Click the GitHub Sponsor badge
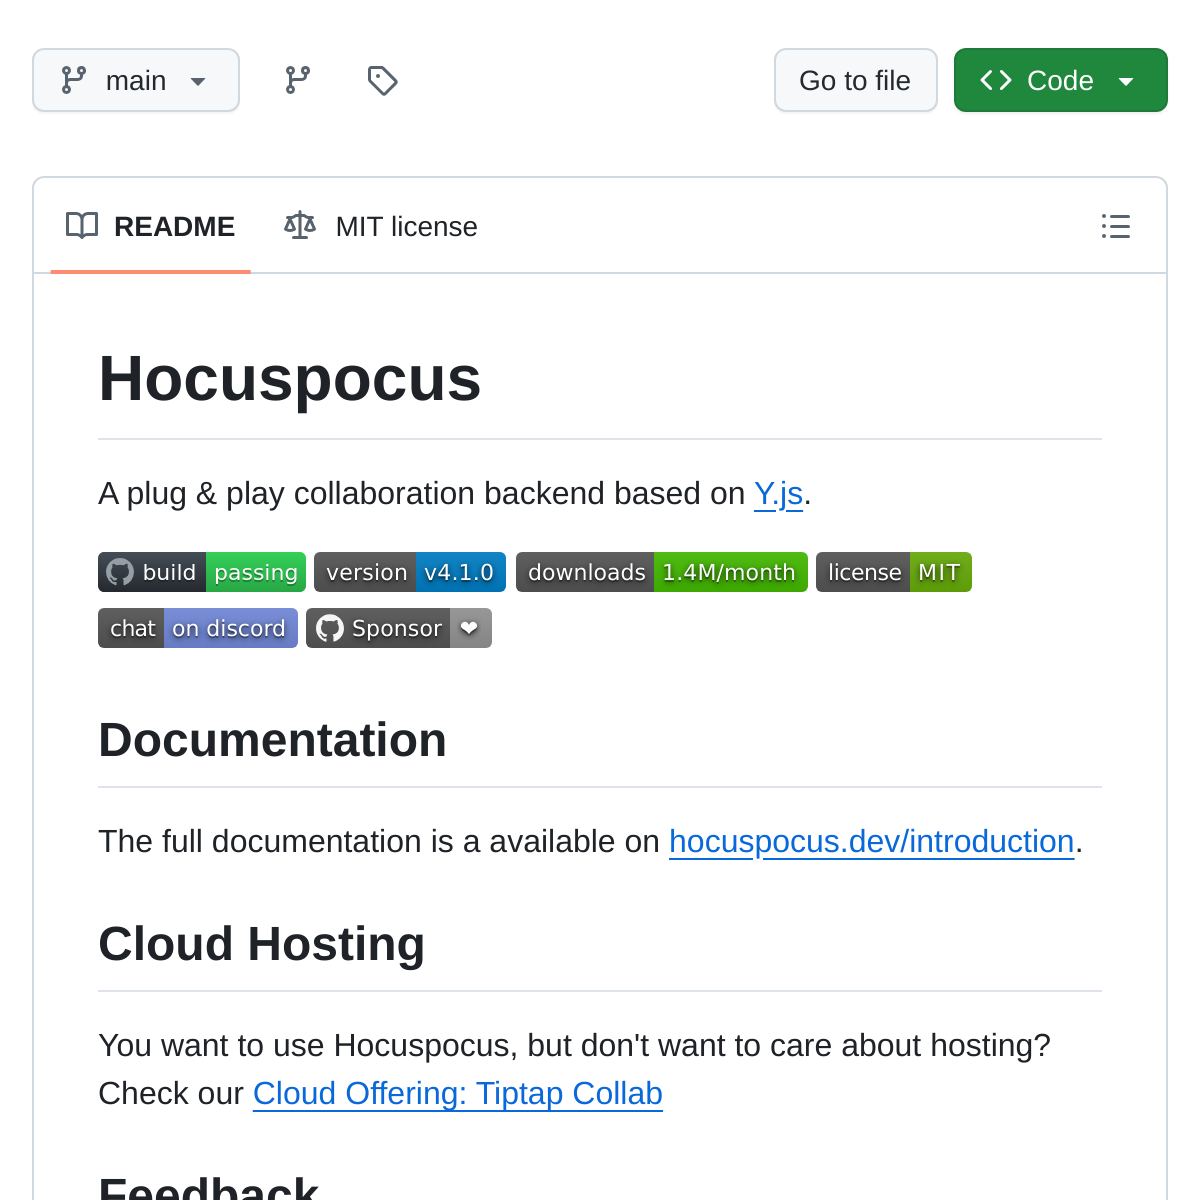 (x=399, y=628)
